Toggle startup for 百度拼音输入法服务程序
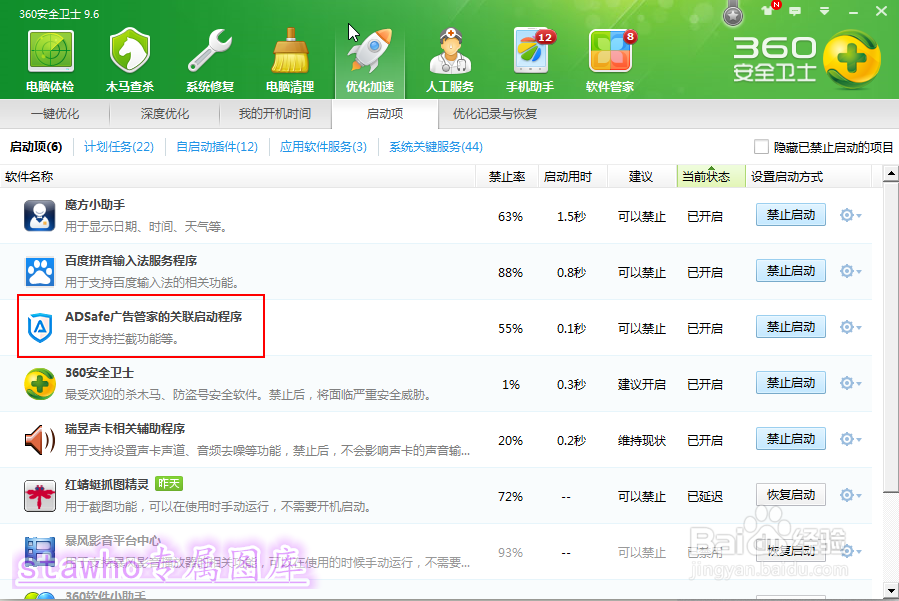Image resolution: width=899 pixels, height=601 pixels. pyautogui.click(x=790, y=270)
